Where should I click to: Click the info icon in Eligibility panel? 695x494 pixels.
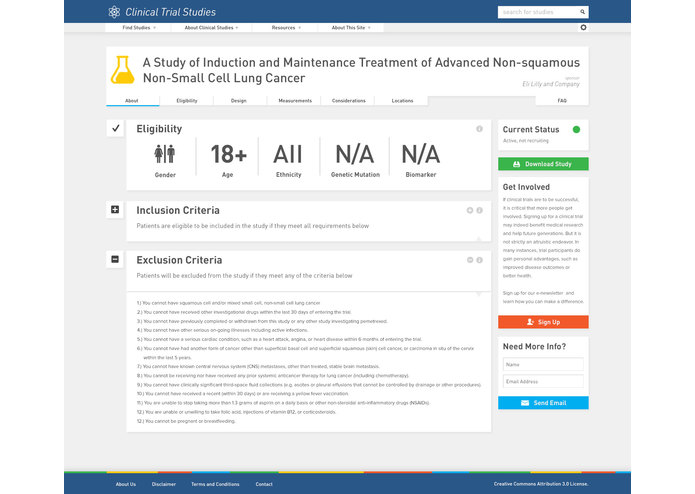tap(479, 129)
